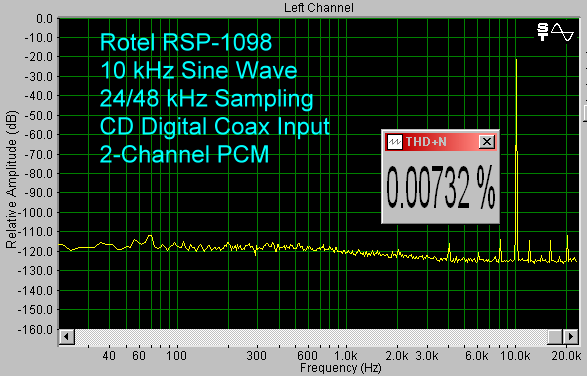Click the 300 frequency axis label
This screenshot has width=587, height=376.
point(256,355)
